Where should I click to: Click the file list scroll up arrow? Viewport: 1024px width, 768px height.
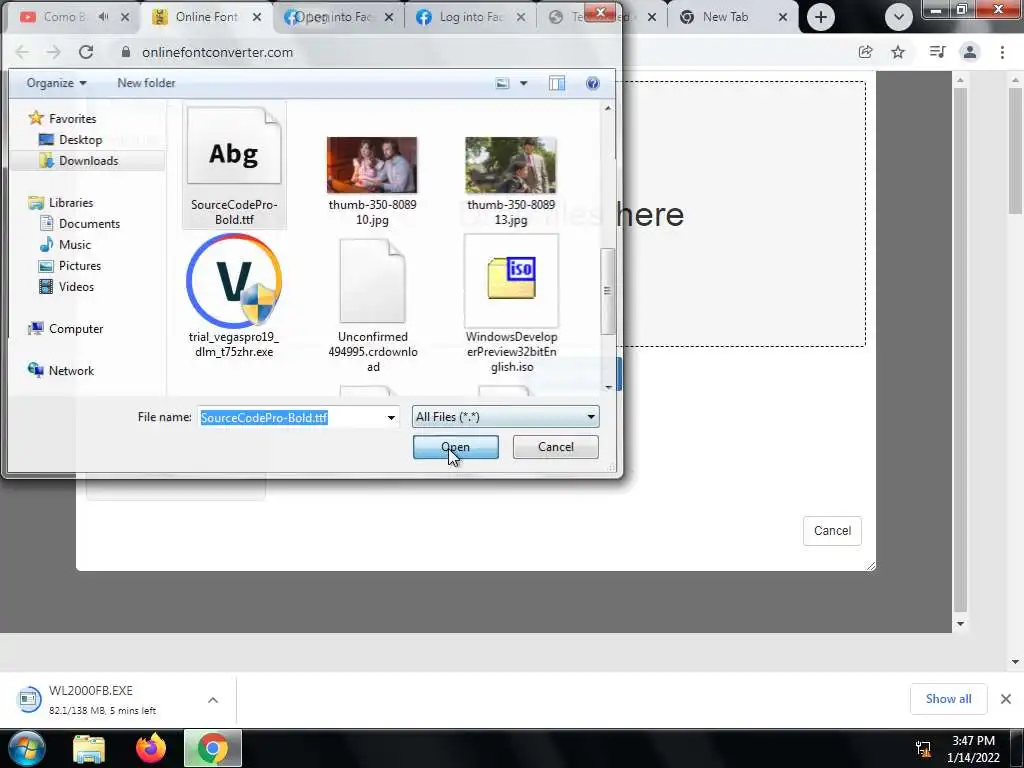[608, 108]
